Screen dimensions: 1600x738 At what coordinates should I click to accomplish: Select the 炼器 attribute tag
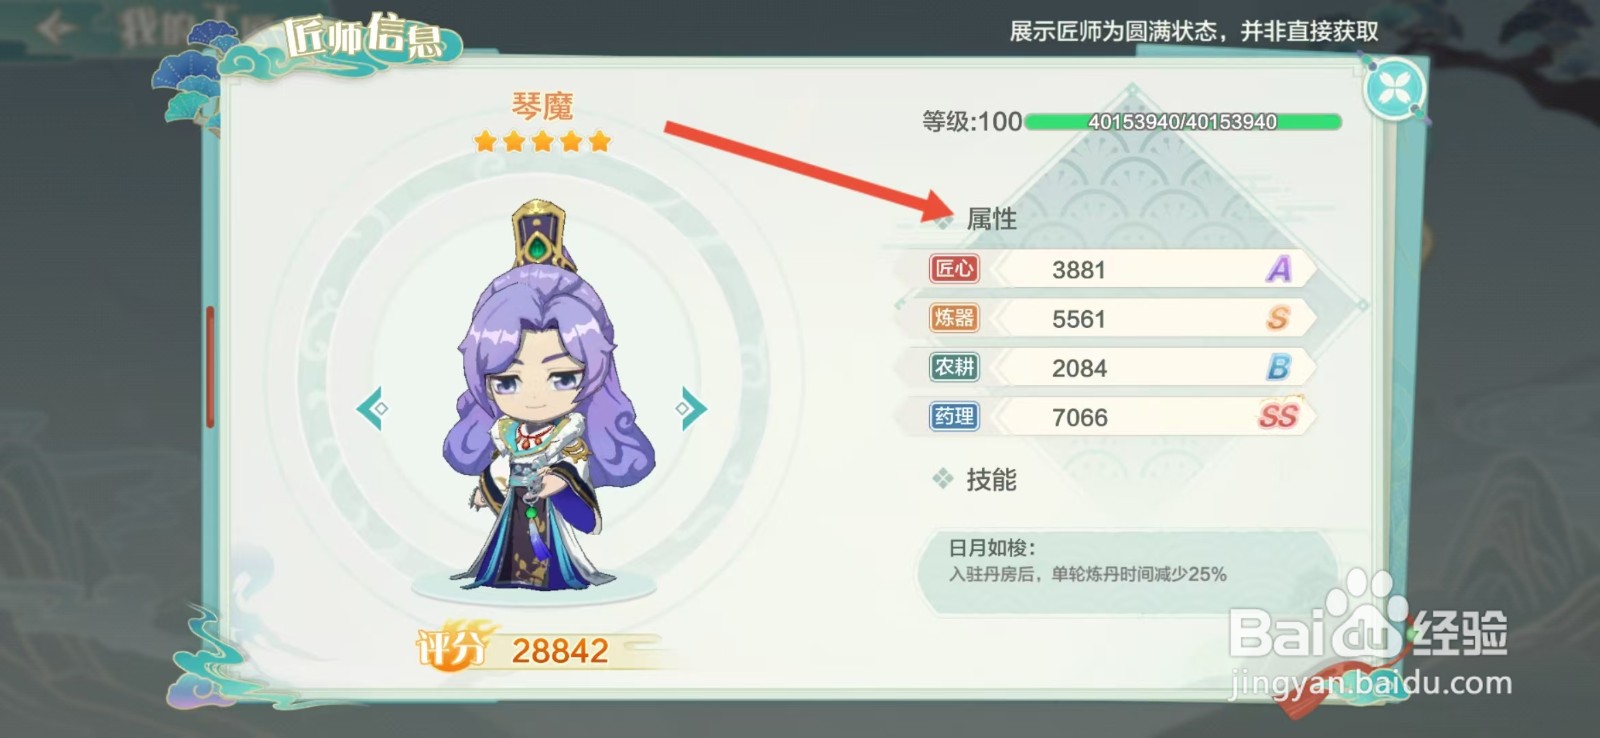[x=954, y=318]
